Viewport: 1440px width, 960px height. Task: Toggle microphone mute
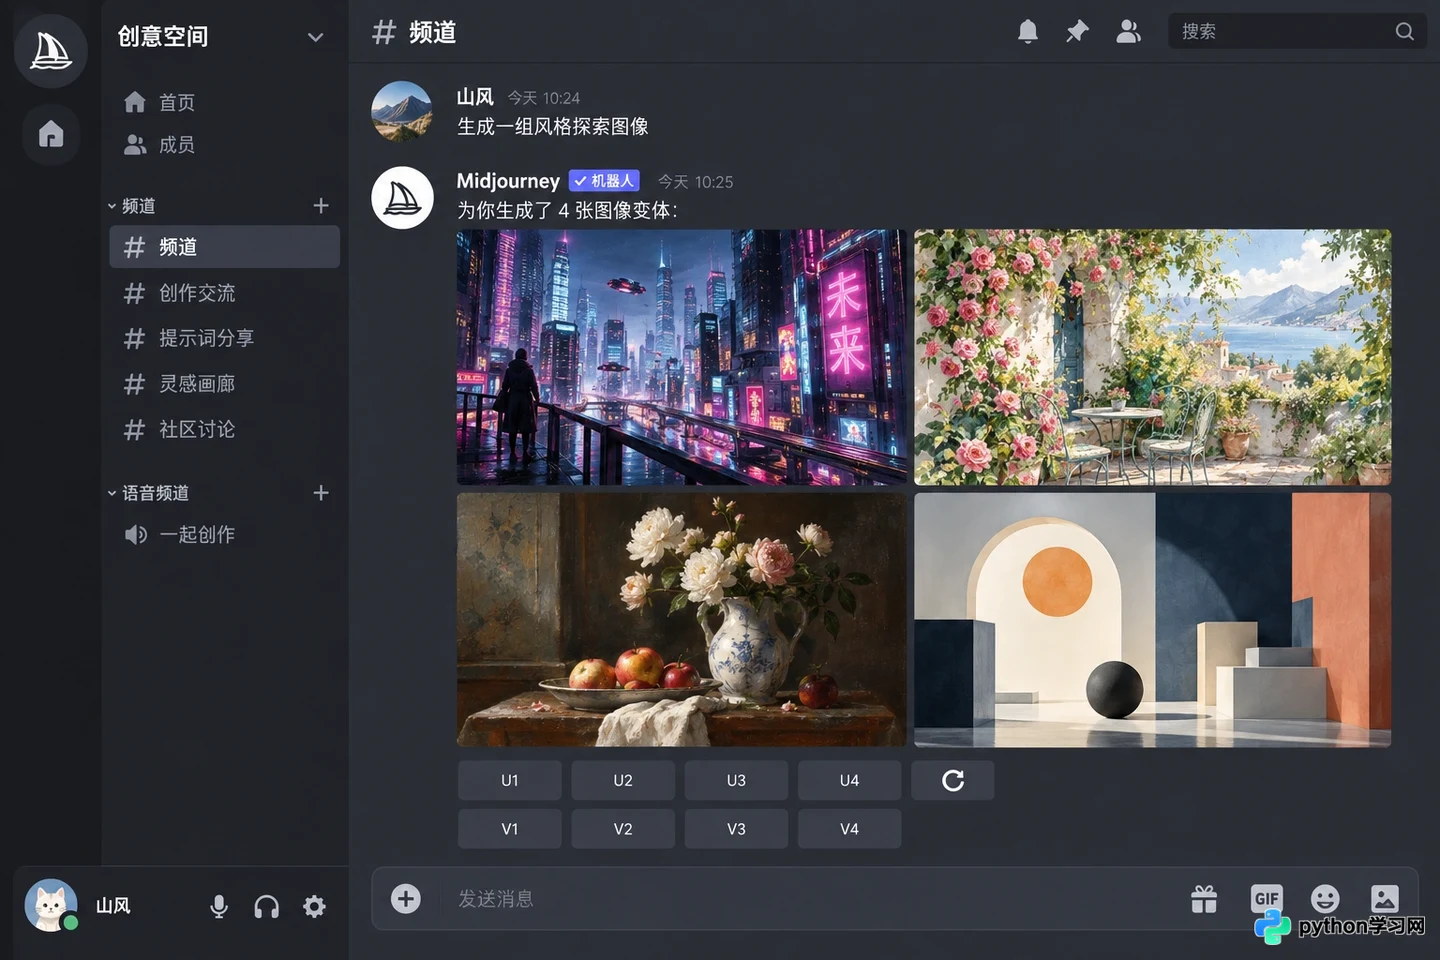pos(219,907)
